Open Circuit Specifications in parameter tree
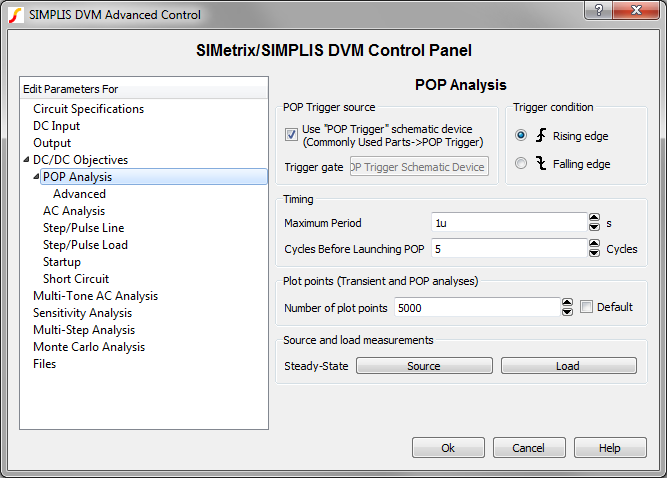 point(88,109)
